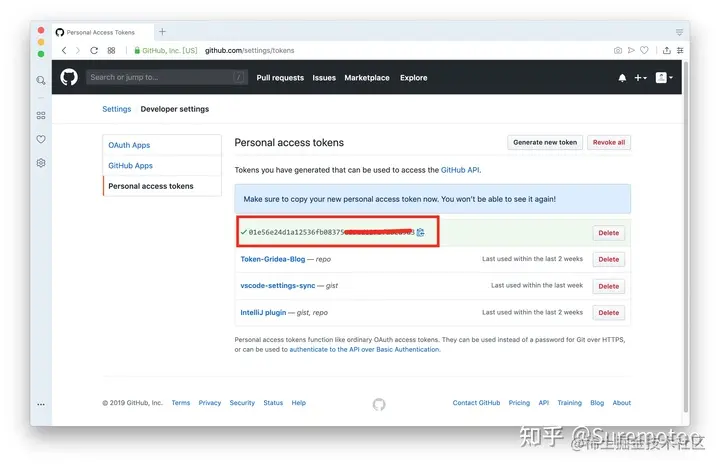
Task: Open the Status footer link
Action: coord(273,403)
